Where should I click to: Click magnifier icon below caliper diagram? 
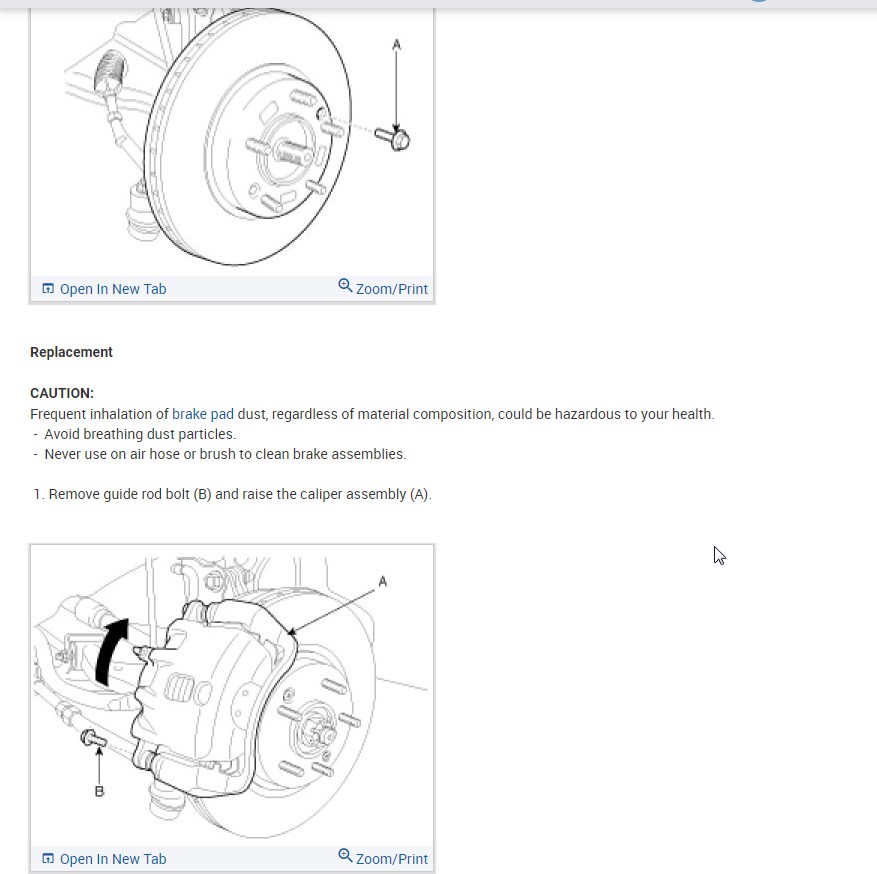pyautogui.click(x=345, y=856)
